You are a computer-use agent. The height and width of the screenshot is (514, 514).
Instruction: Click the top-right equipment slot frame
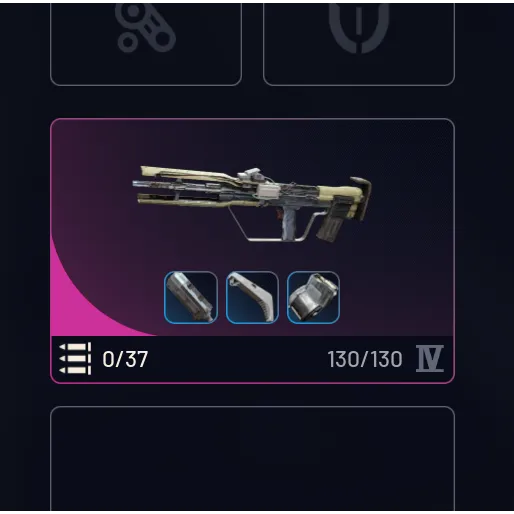point(359,44)
